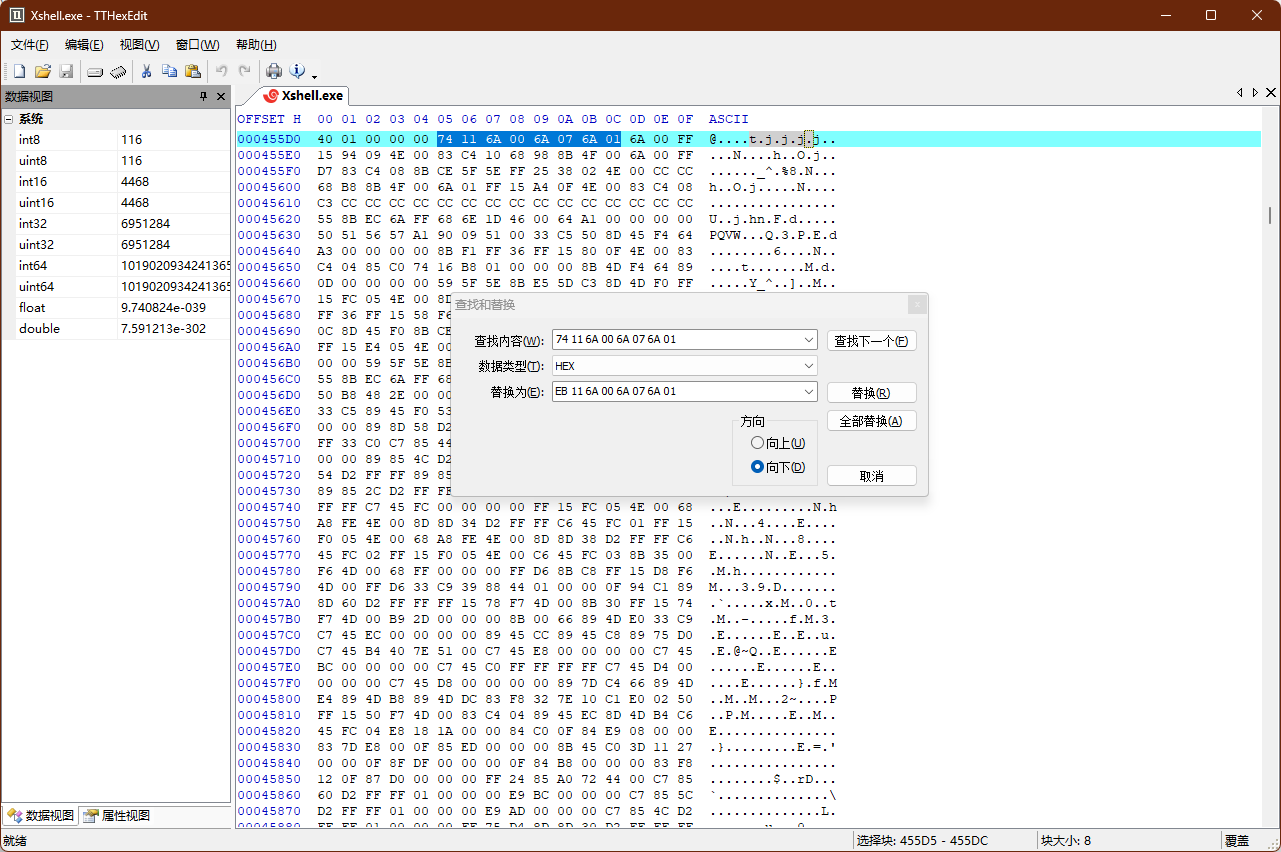Click the open disk drive toolbar icon

click(95, 71)
